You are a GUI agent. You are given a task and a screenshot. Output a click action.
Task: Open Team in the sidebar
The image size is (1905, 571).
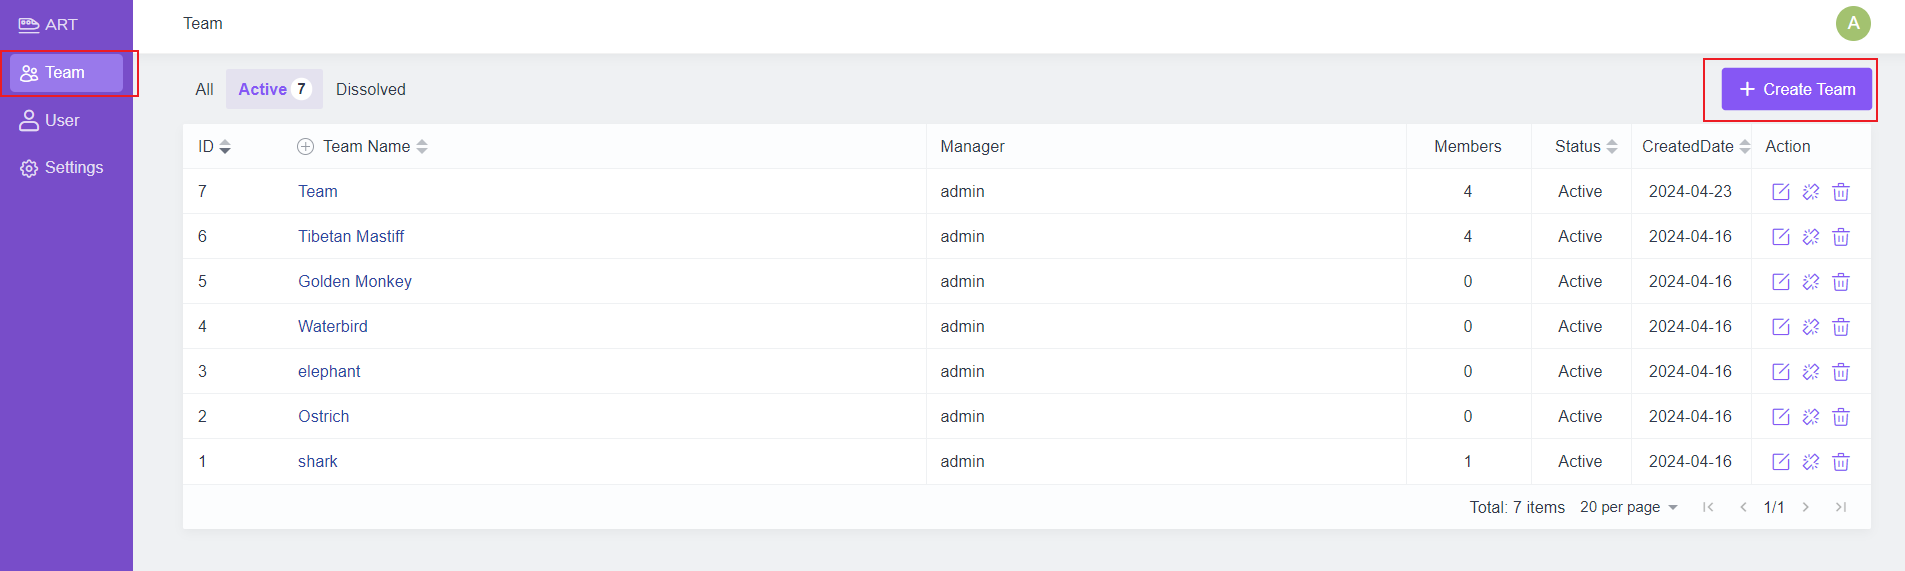(66, 73)
